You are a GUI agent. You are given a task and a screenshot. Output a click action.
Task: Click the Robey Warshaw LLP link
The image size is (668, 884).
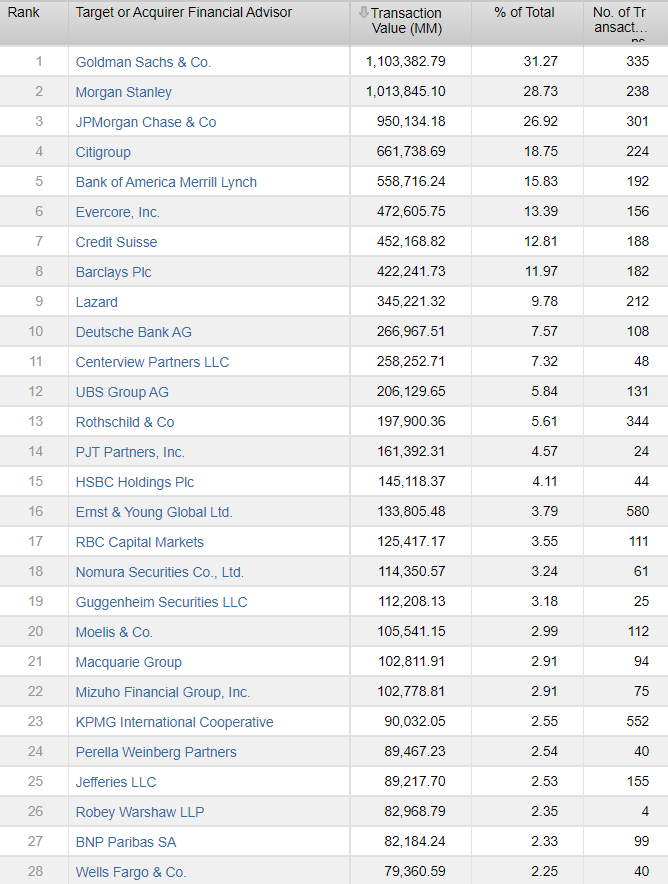140,812
